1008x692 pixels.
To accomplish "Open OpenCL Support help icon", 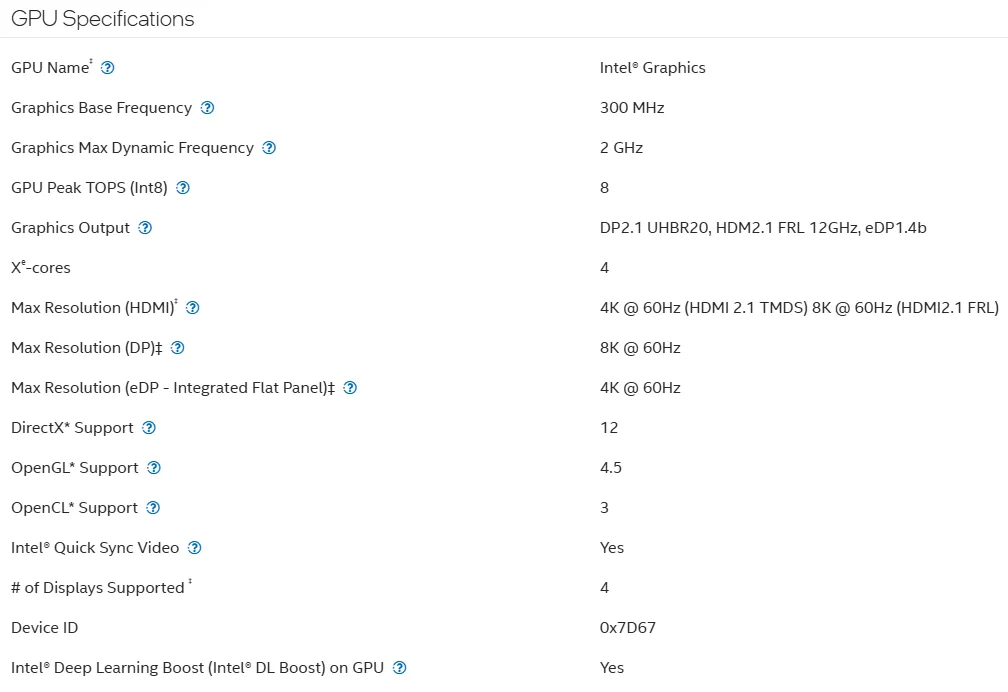I will [152, 507].
